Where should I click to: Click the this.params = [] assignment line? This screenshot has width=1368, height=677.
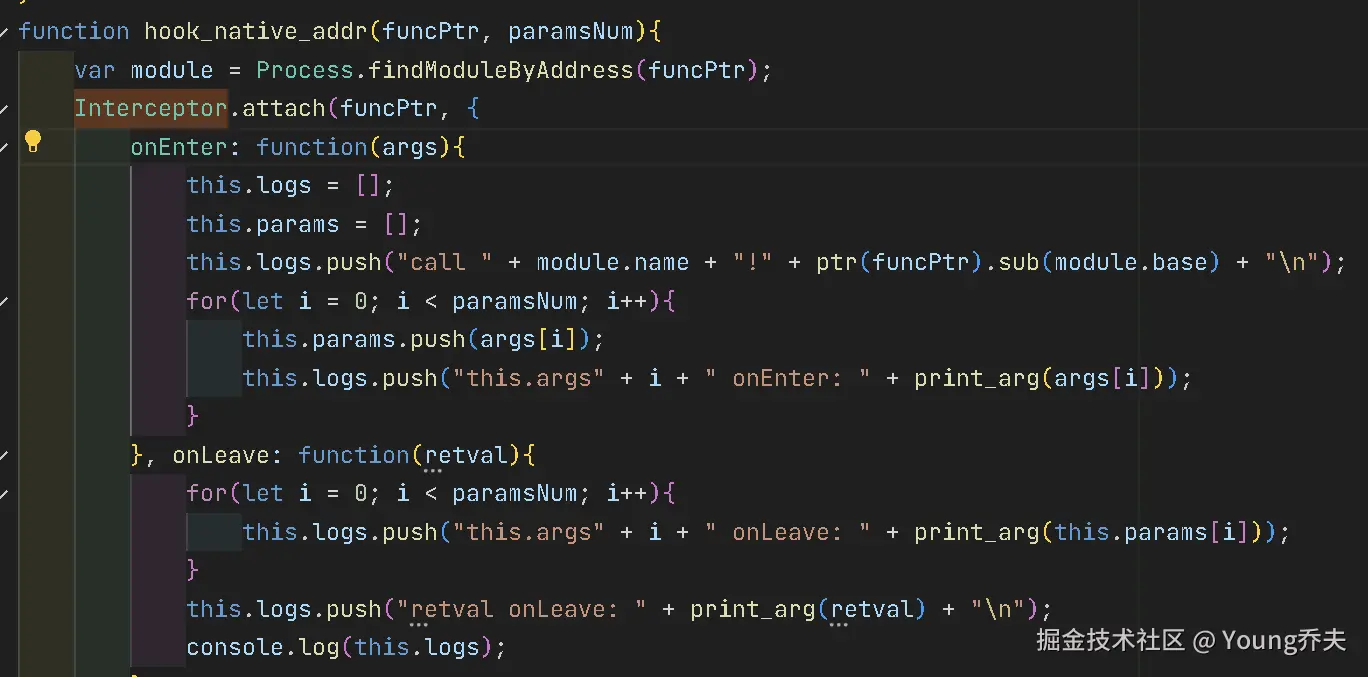[304, 224]
